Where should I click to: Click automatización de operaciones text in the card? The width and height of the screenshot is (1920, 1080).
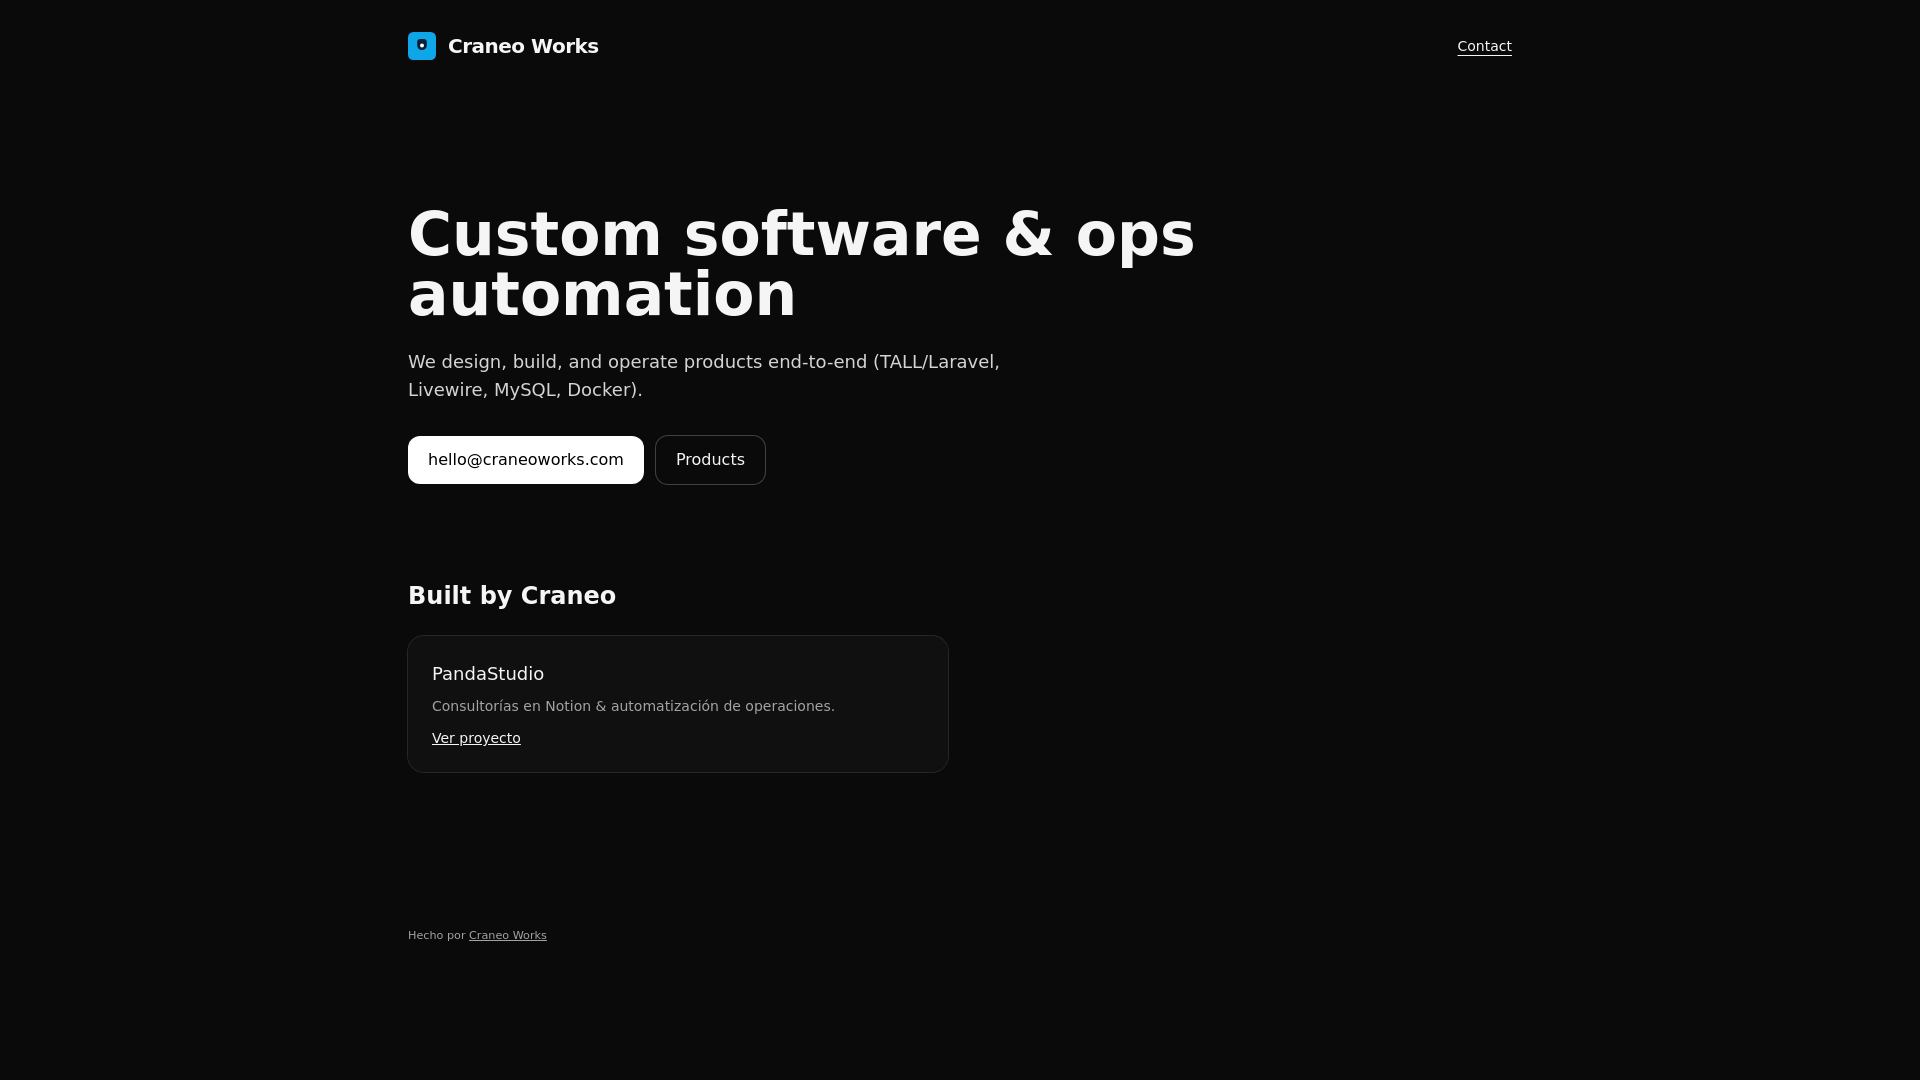click(x=722, y=706)
